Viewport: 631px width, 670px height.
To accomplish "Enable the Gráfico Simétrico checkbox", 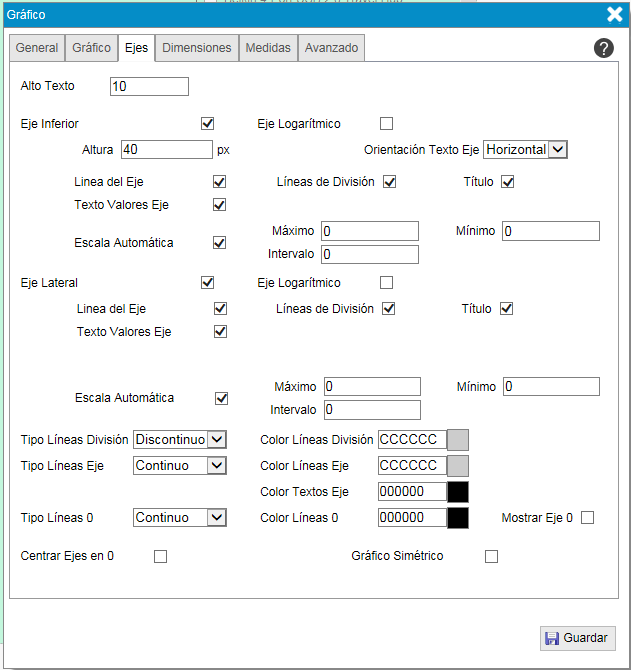I will [x=491, y=556].
